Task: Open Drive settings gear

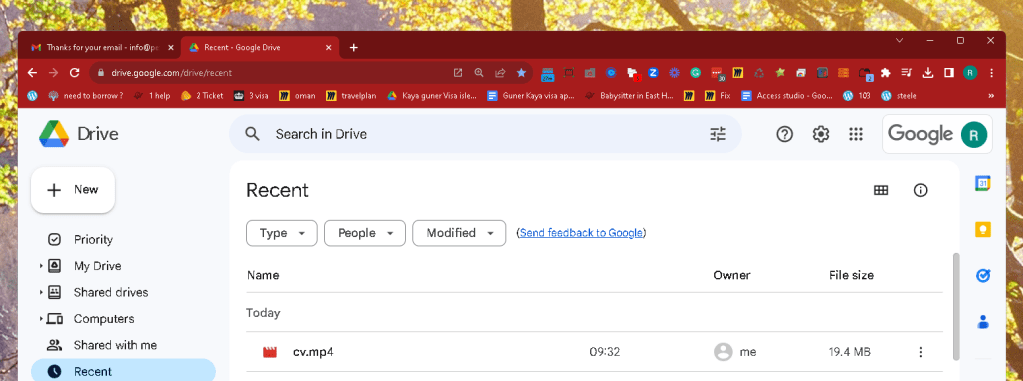Action: coord(820,134)
